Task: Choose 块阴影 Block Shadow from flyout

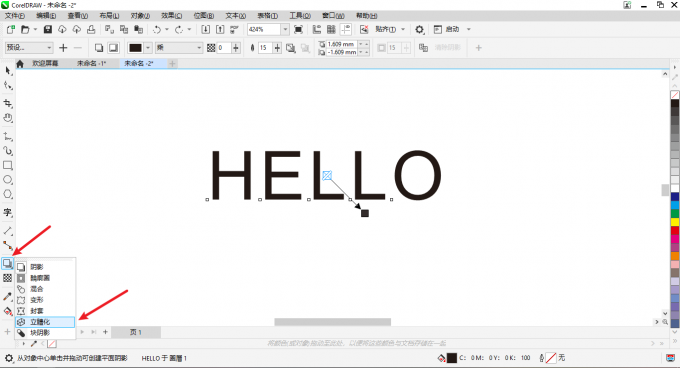Action: (x=45, y=332)
